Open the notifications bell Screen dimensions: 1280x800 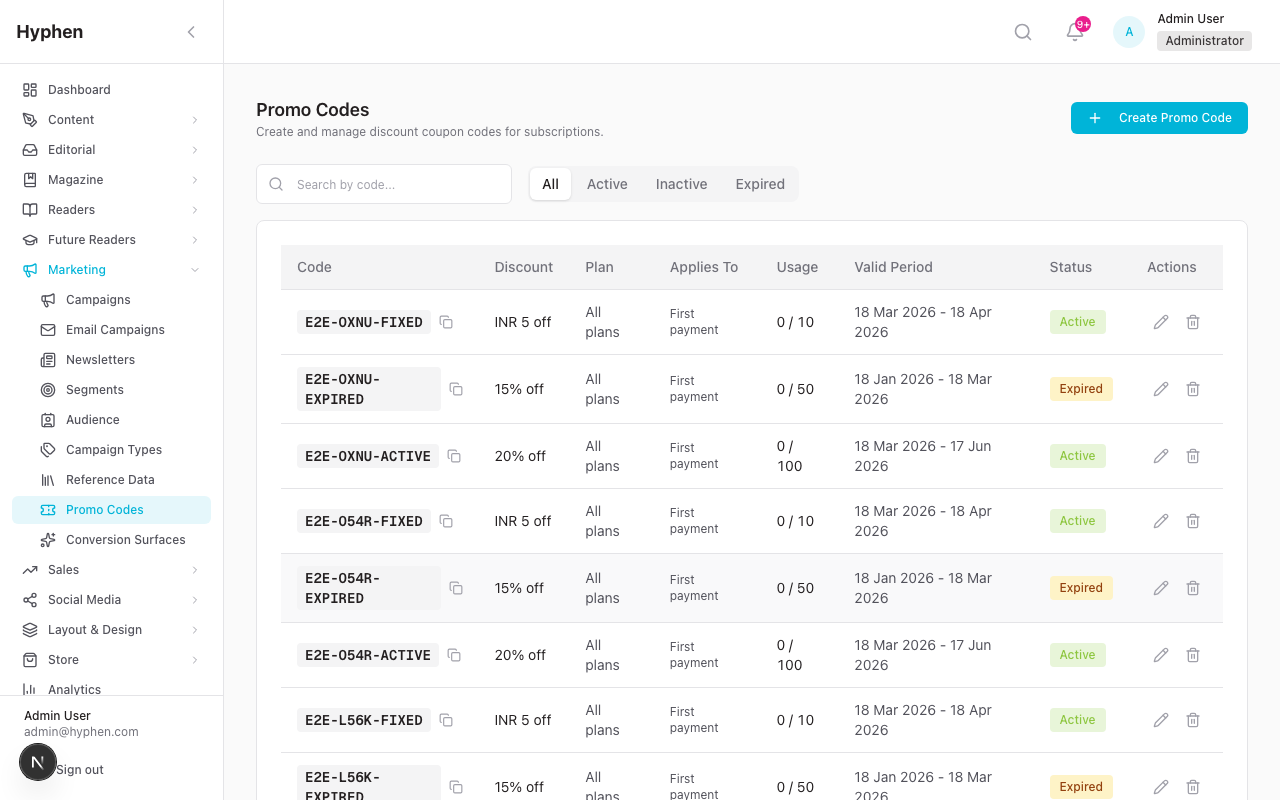tap(1075, 32)
